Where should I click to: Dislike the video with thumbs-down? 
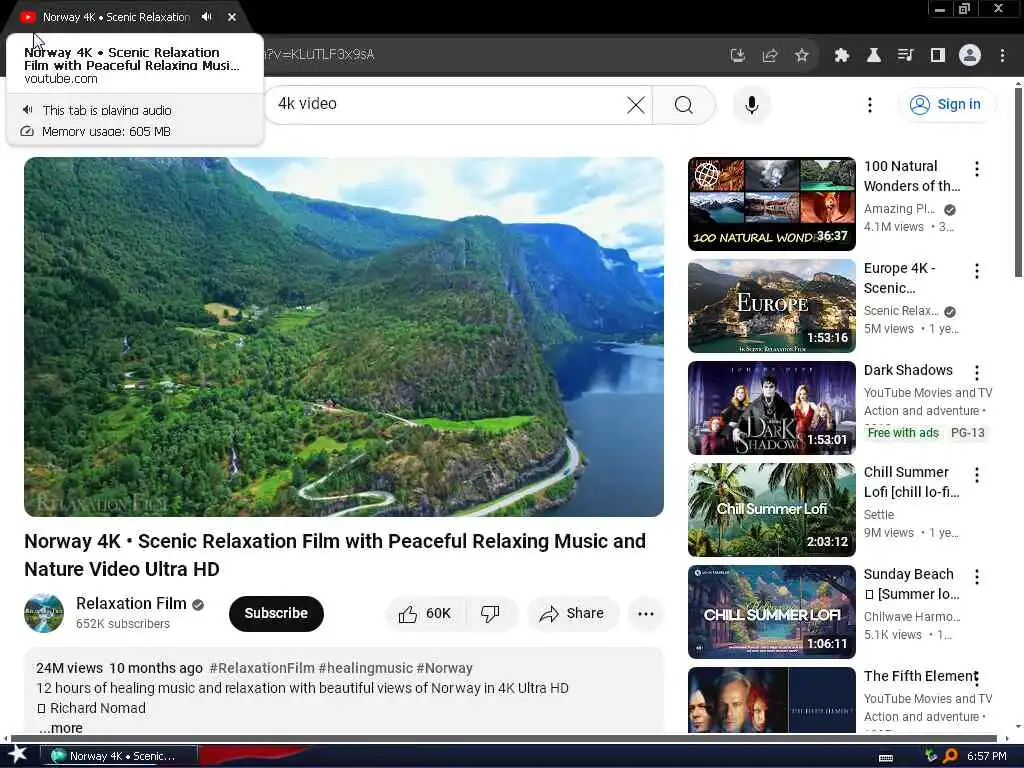pos(490,613)
